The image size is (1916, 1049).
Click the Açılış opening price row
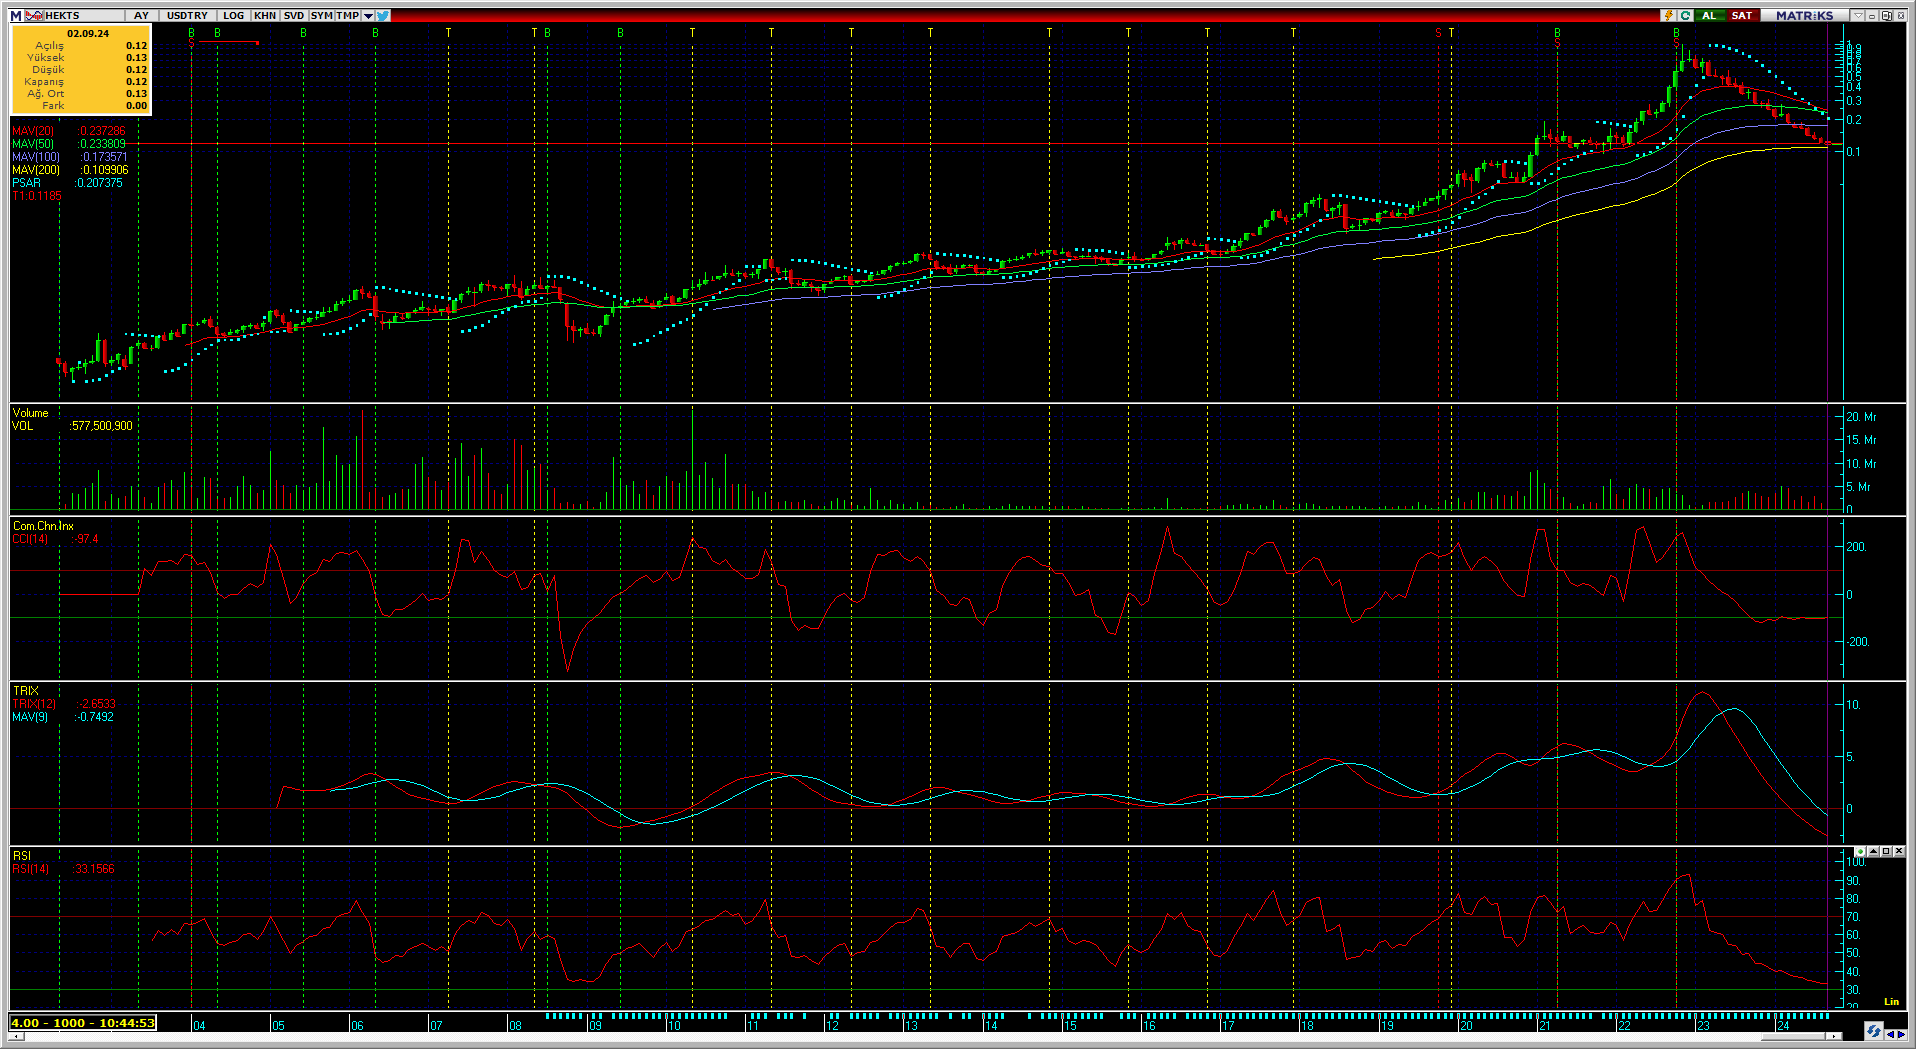pyautogui.click(x=81, y=45)
